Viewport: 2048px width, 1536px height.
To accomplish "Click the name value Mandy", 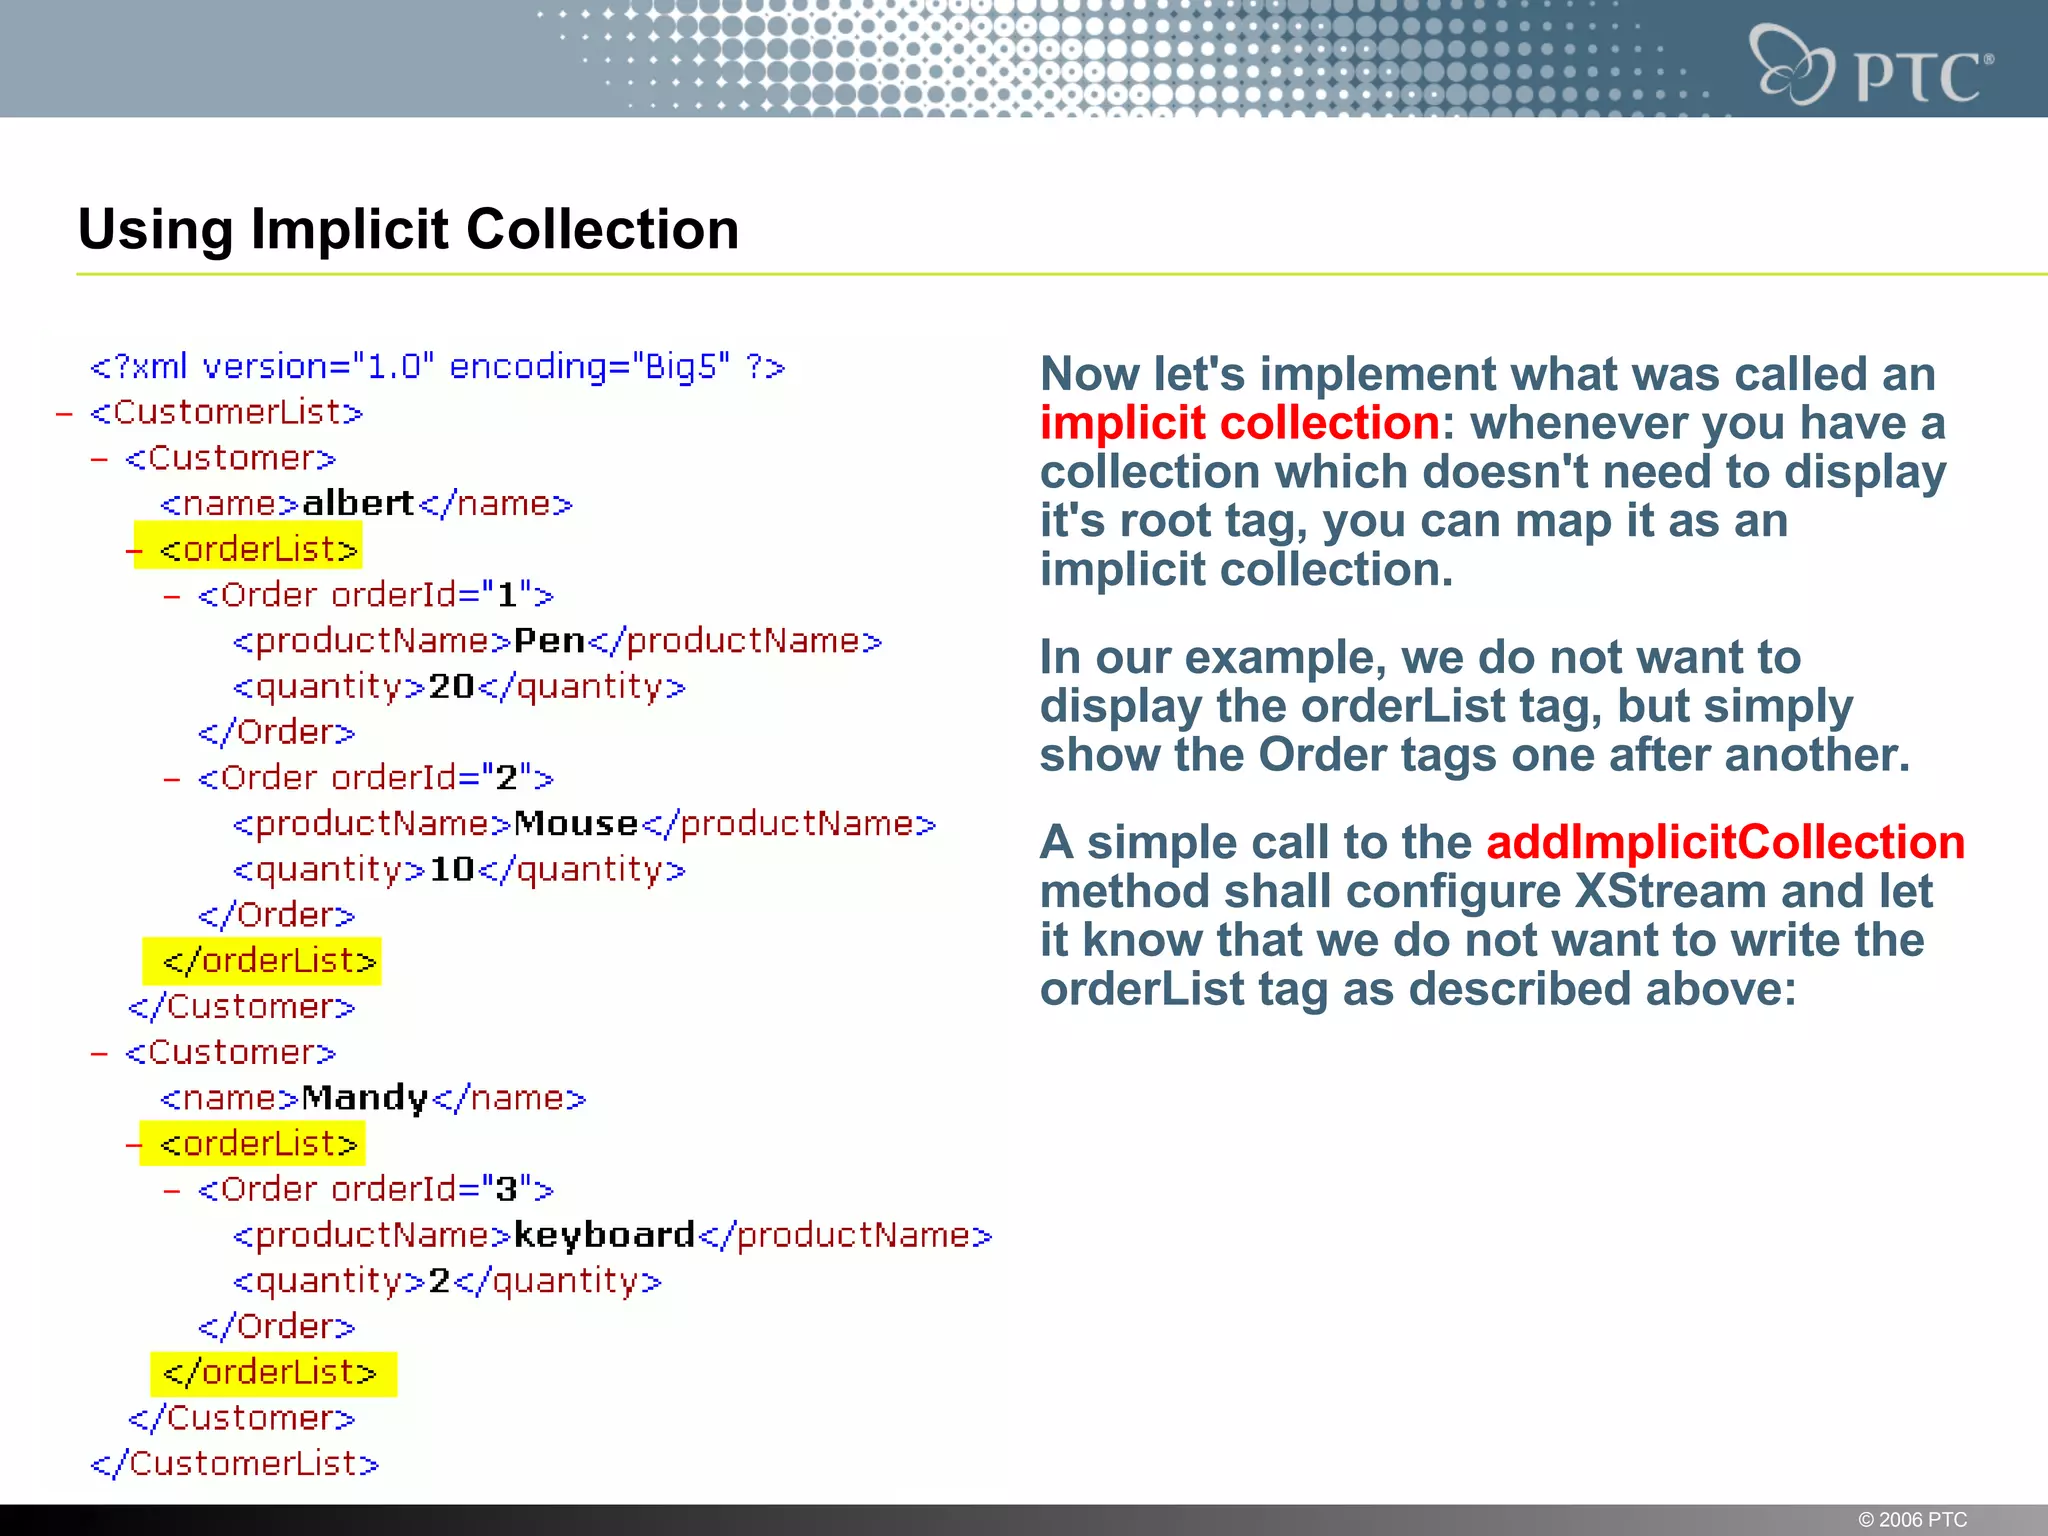I will pos(365,1098).
